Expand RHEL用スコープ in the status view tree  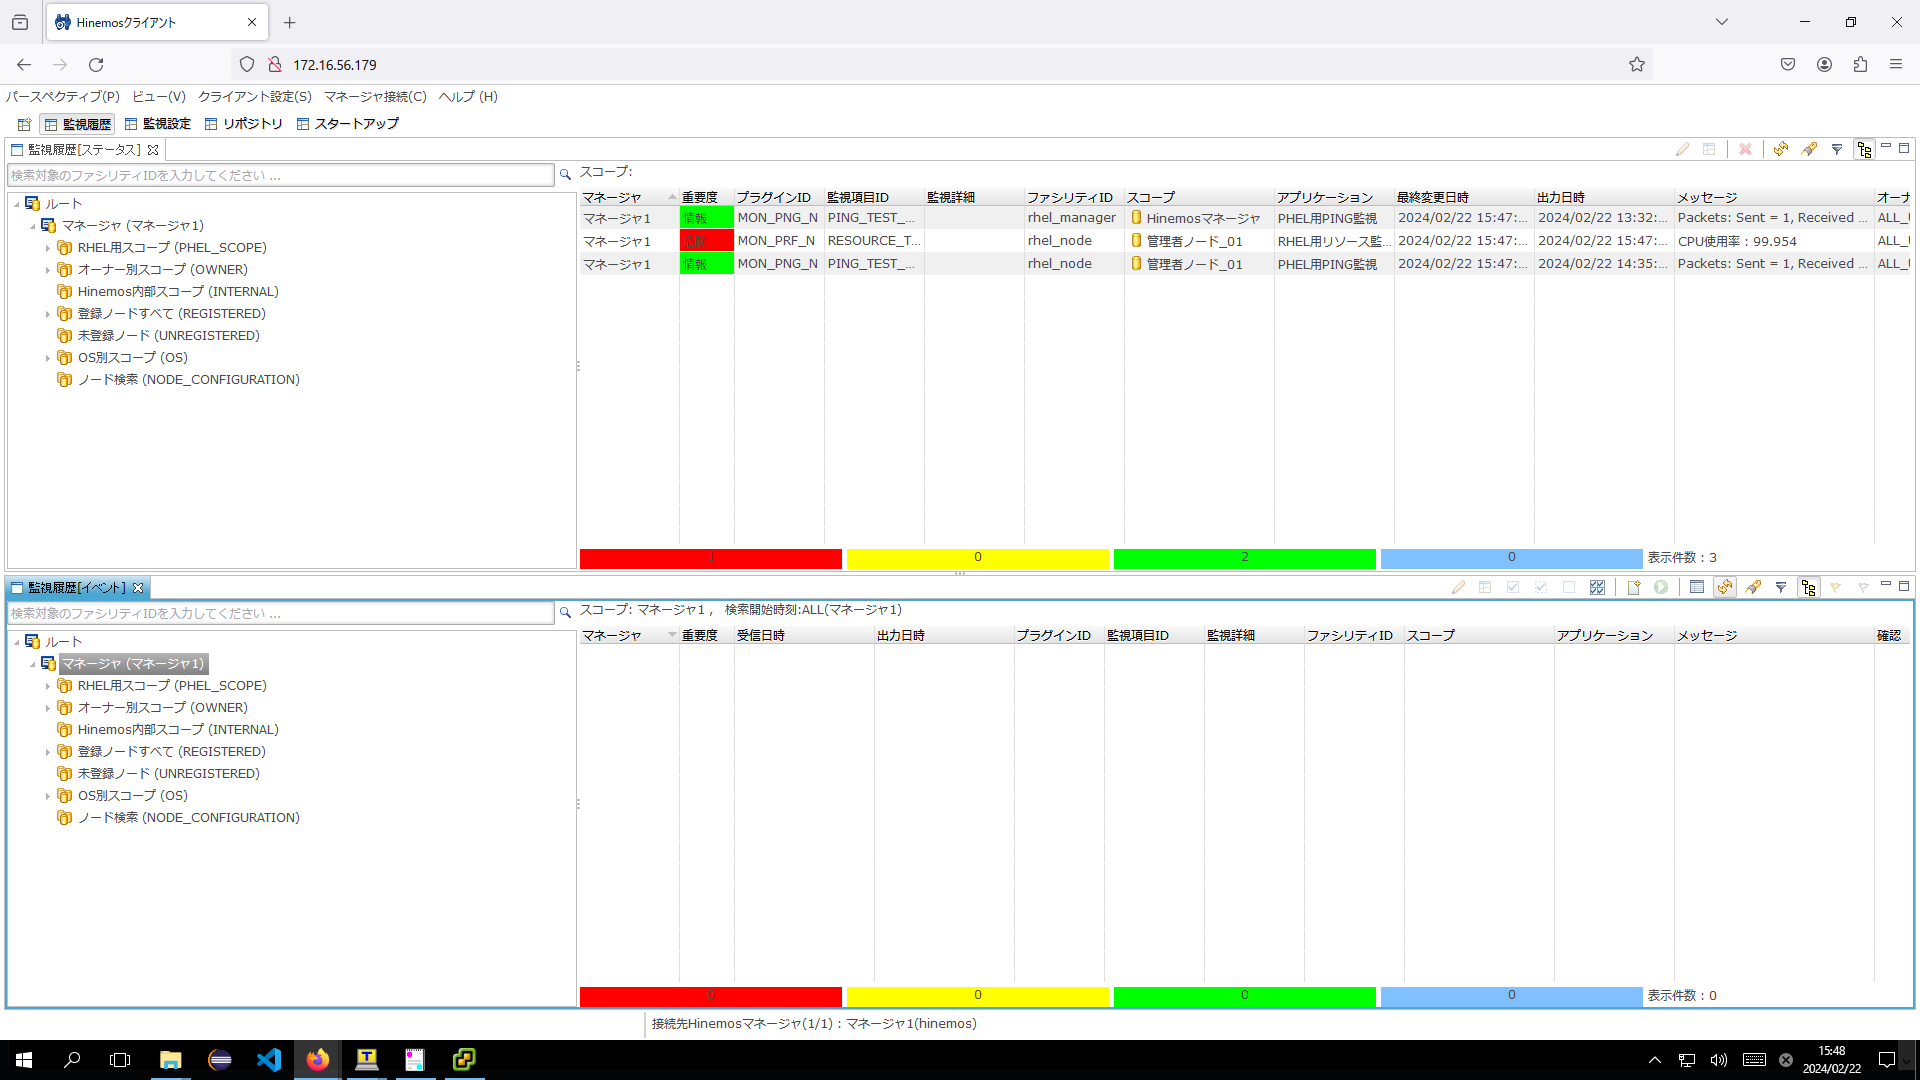[47, 248]
